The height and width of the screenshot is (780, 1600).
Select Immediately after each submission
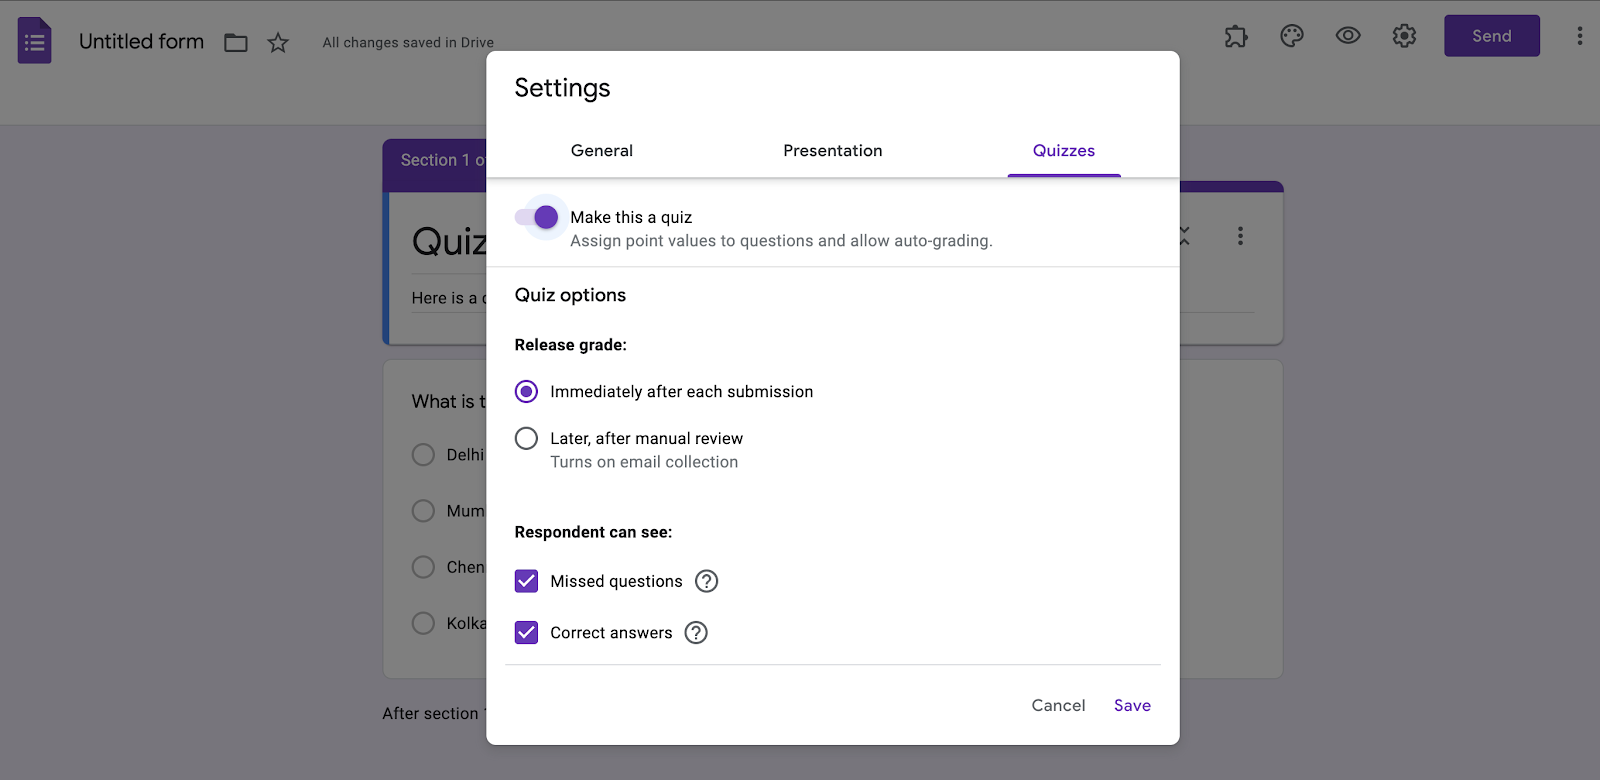(x=526, y=392)
